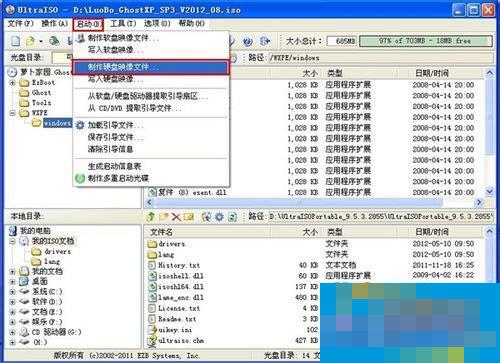The width and height of the screenshot is (500, 363).
Task: Expand the 软件(D:) drive node
Action: 13,302
